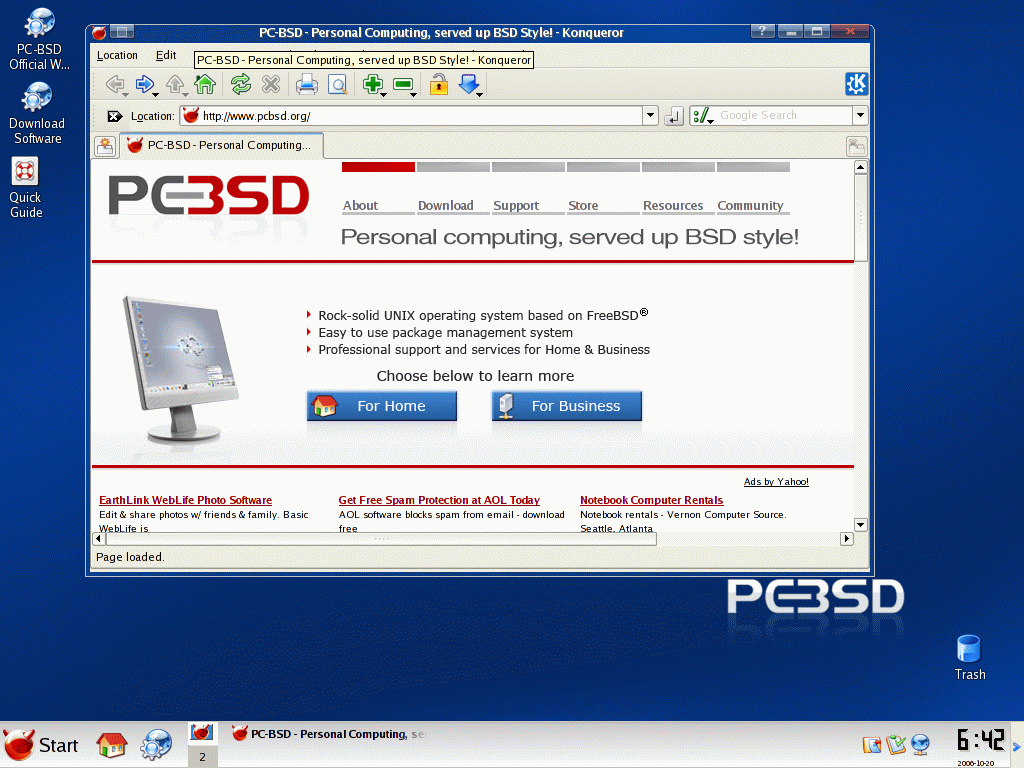Open Get Free Spam Protection at AOL Today

tap(439, 500)
